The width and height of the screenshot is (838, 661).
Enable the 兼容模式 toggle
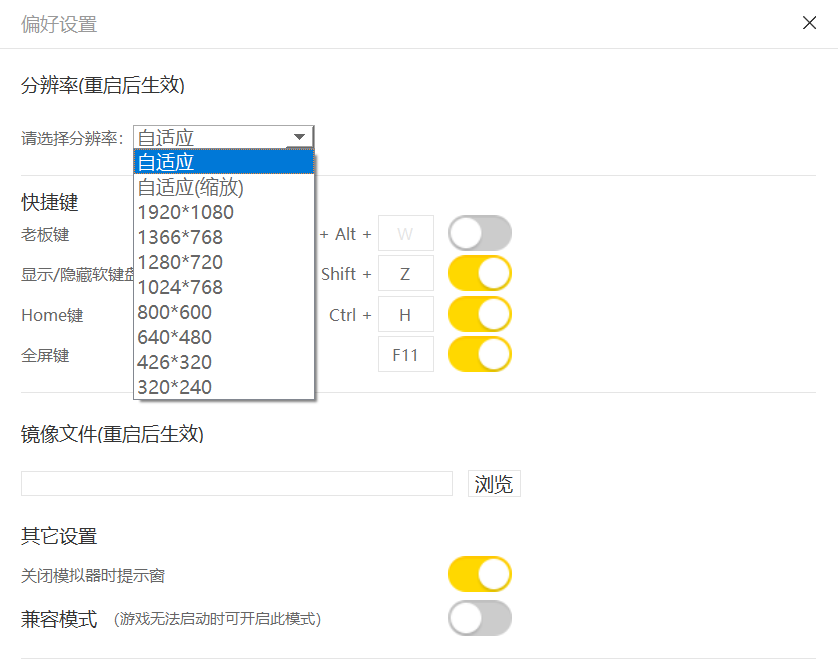[479, 618]
